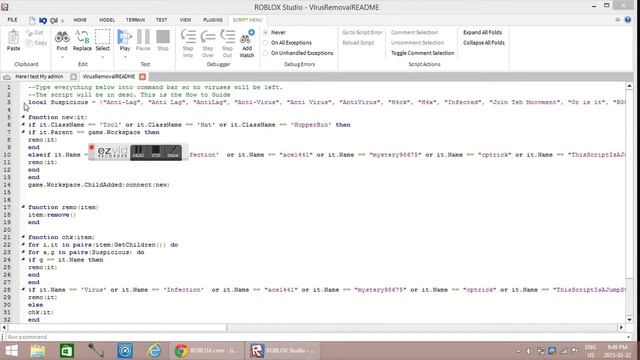The height and width of the screenshot is (360, 640).
Task: Click the Copy icon in Clipboard group
Action: point(29,43)
